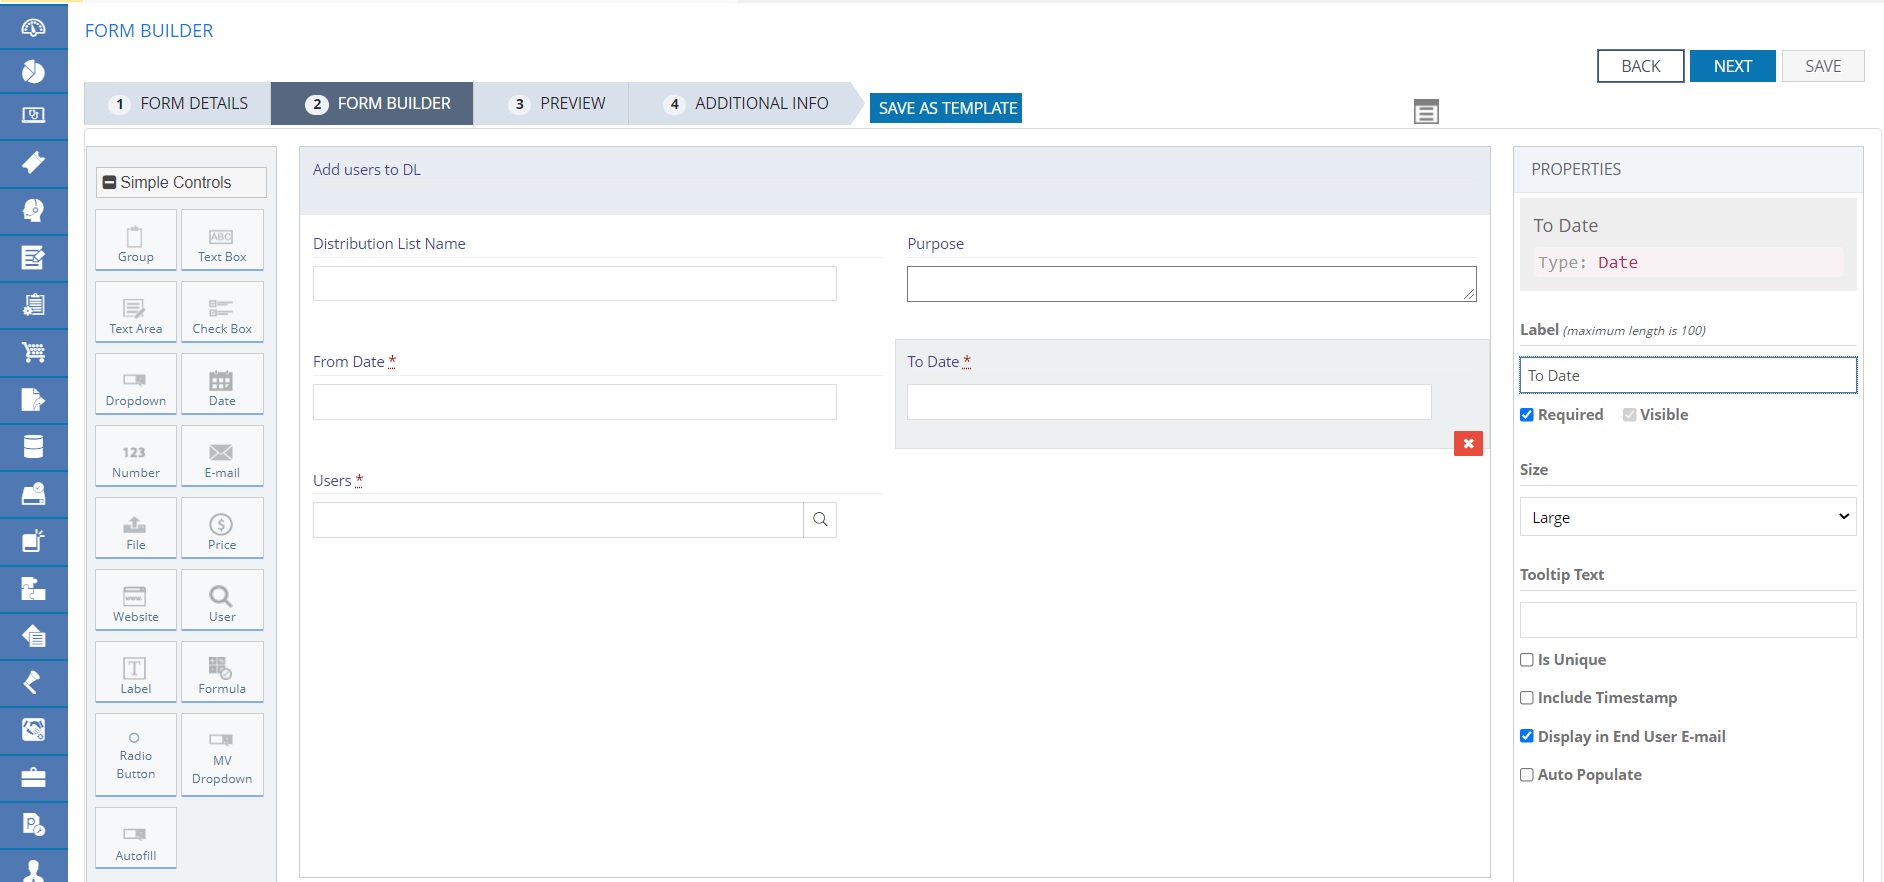Screen dimensions: 1884x882
Task: Add a Text Area control
Action: 136,312
